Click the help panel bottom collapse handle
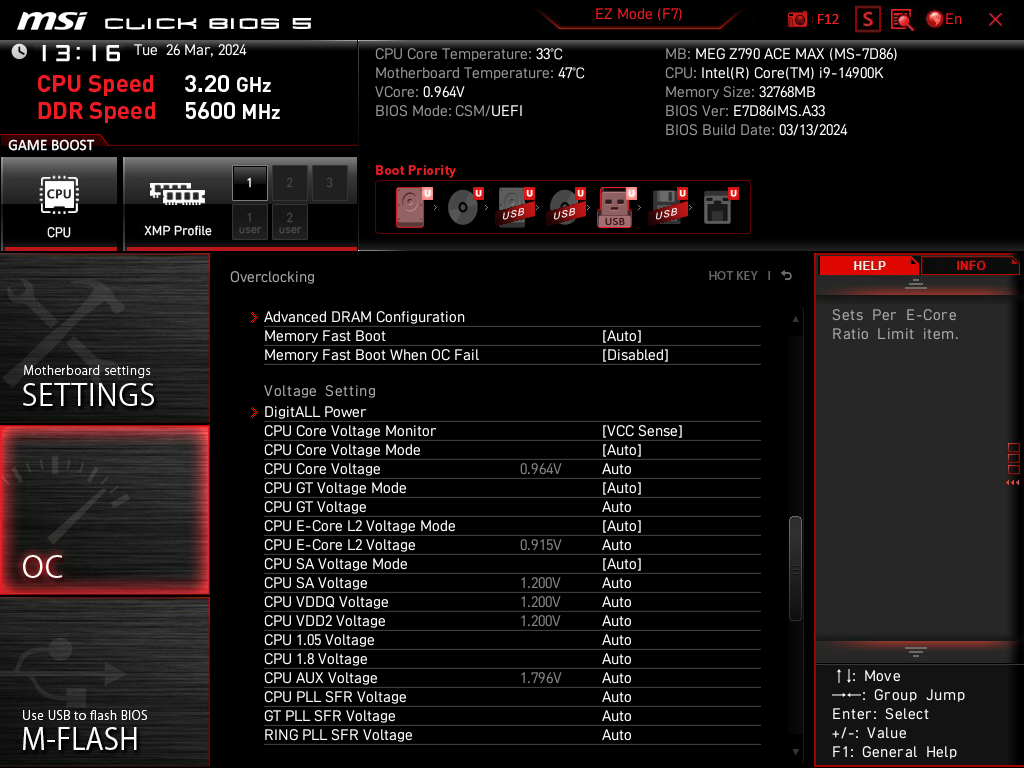This screenshot has height=768, width=1024. pos(916,652)
